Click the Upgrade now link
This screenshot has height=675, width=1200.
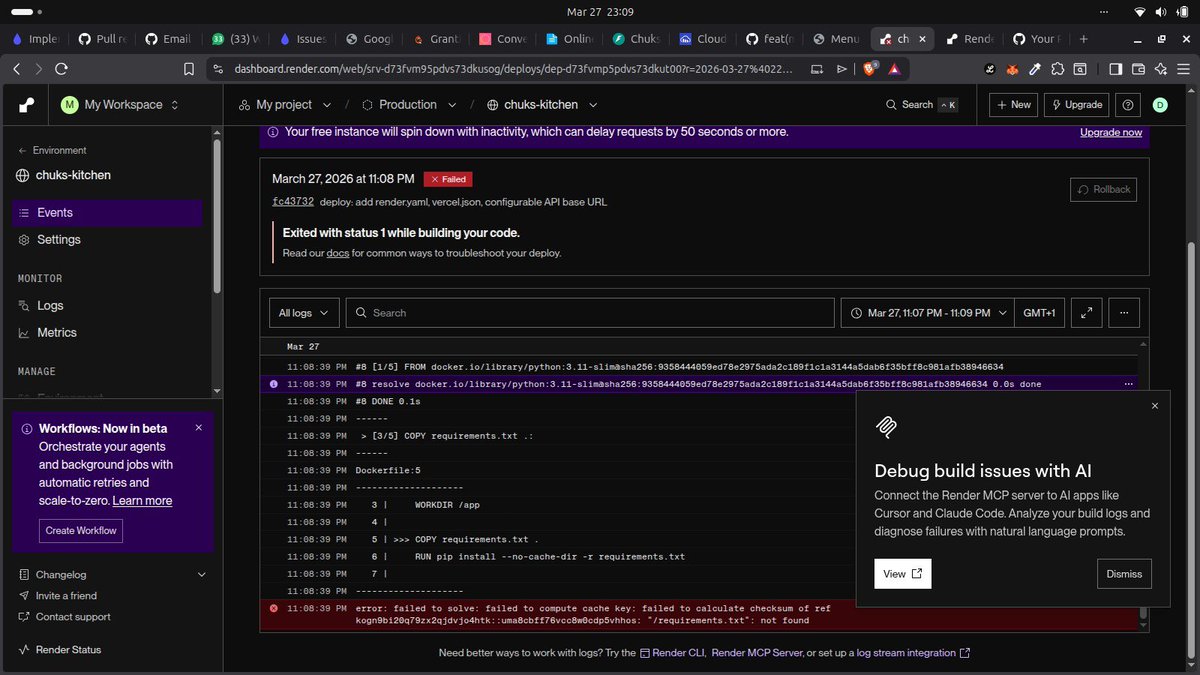click(x=1110, y=132)
